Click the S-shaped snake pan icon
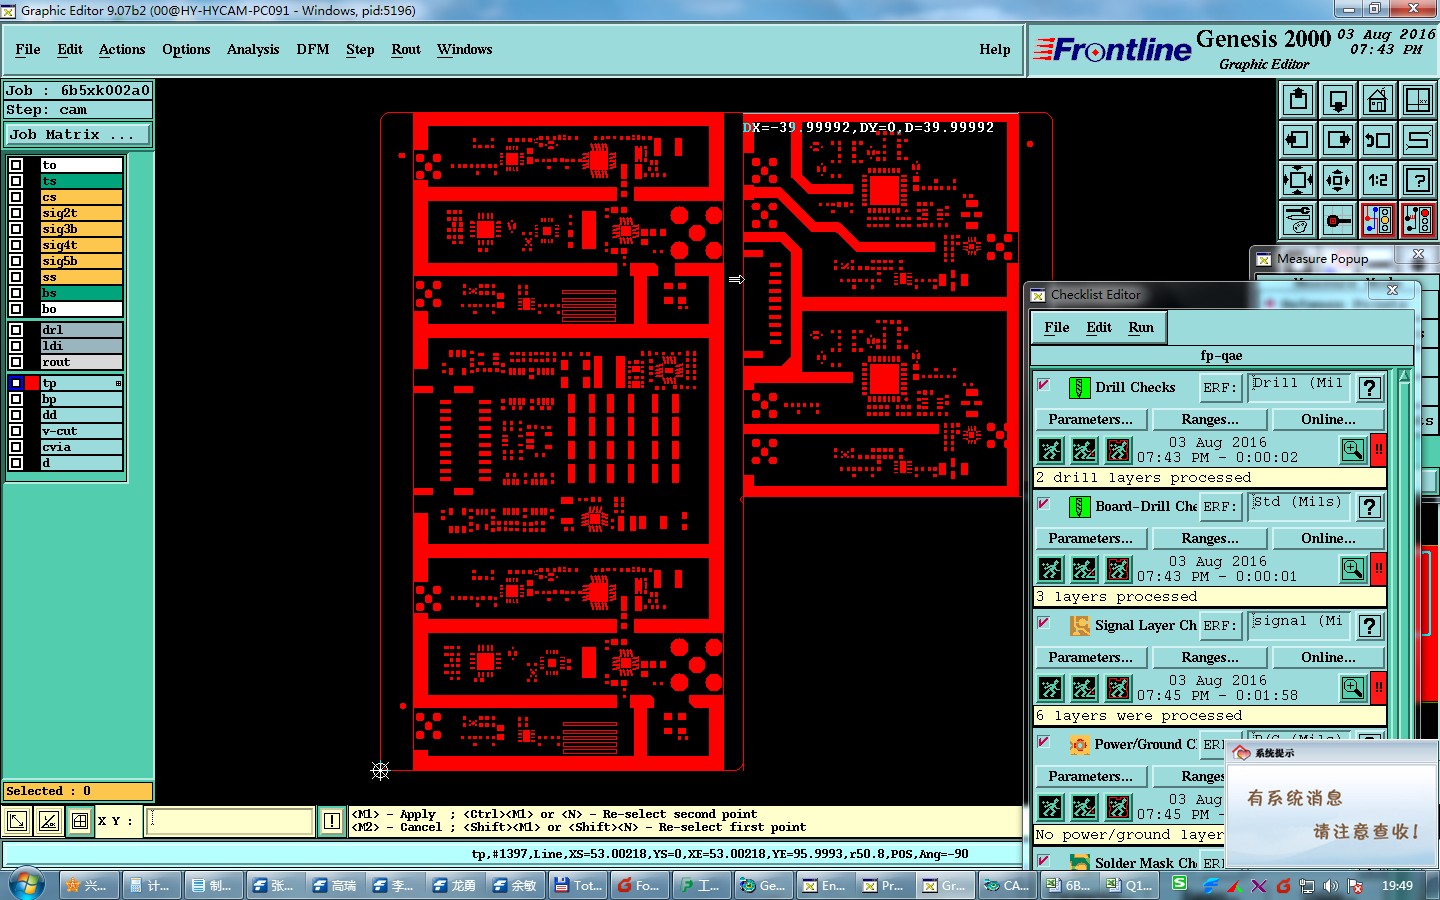The image size is (1440, 900). click(1418, 140)
